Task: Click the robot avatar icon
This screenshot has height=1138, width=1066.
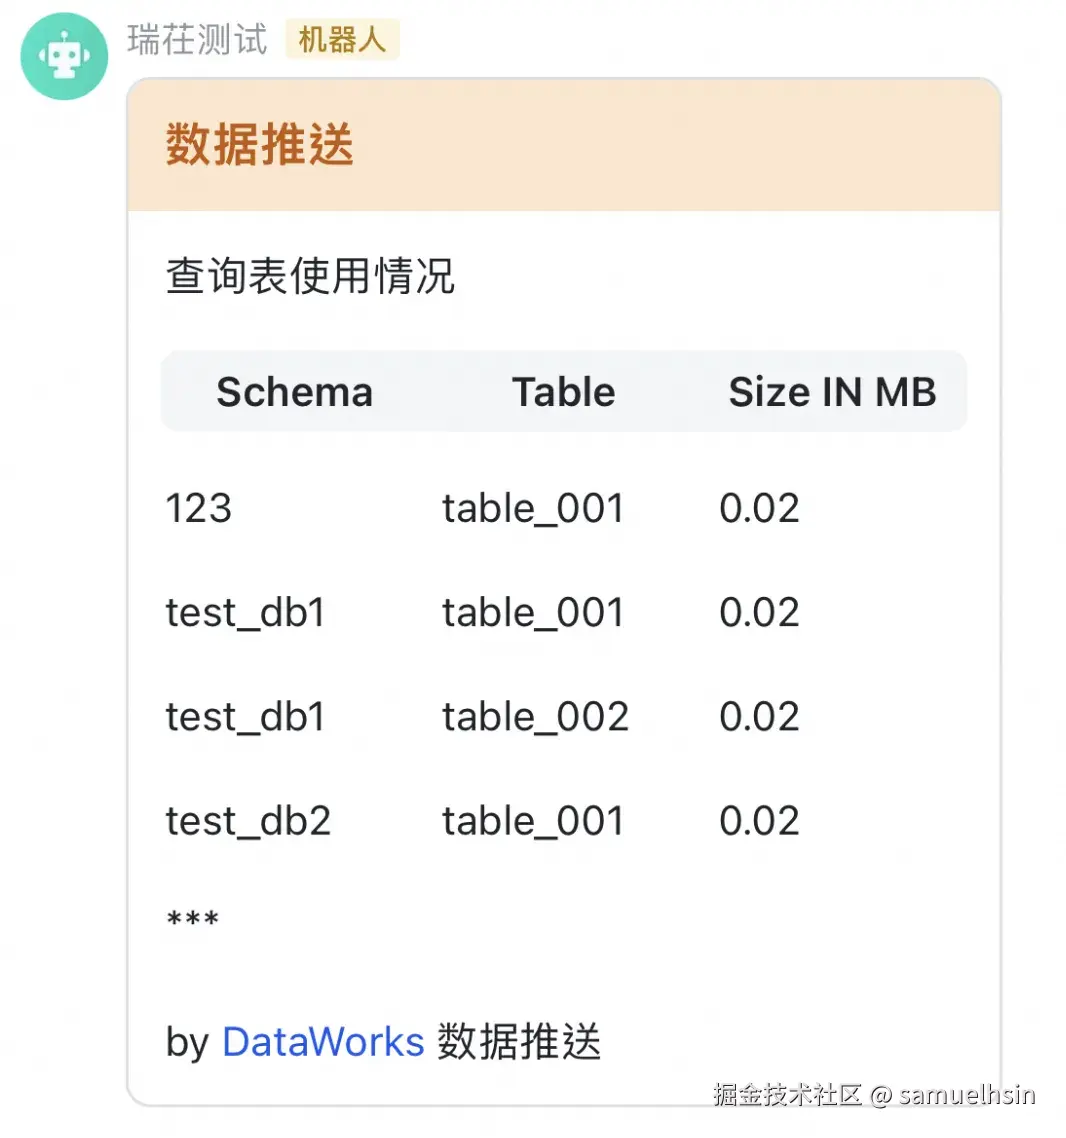Action: tap(64, 57)
